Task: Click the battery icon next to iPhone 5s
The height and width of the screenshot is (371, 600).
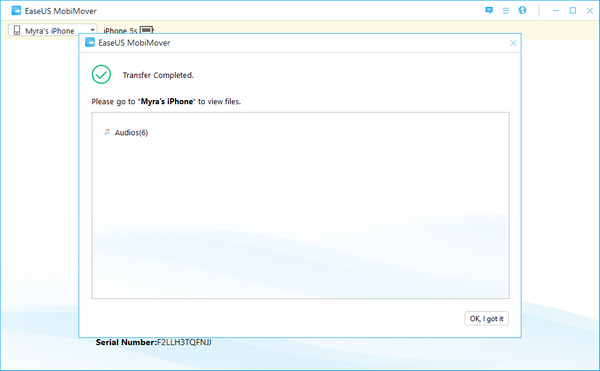Action: pyautogui.click(x=147, y=29)
